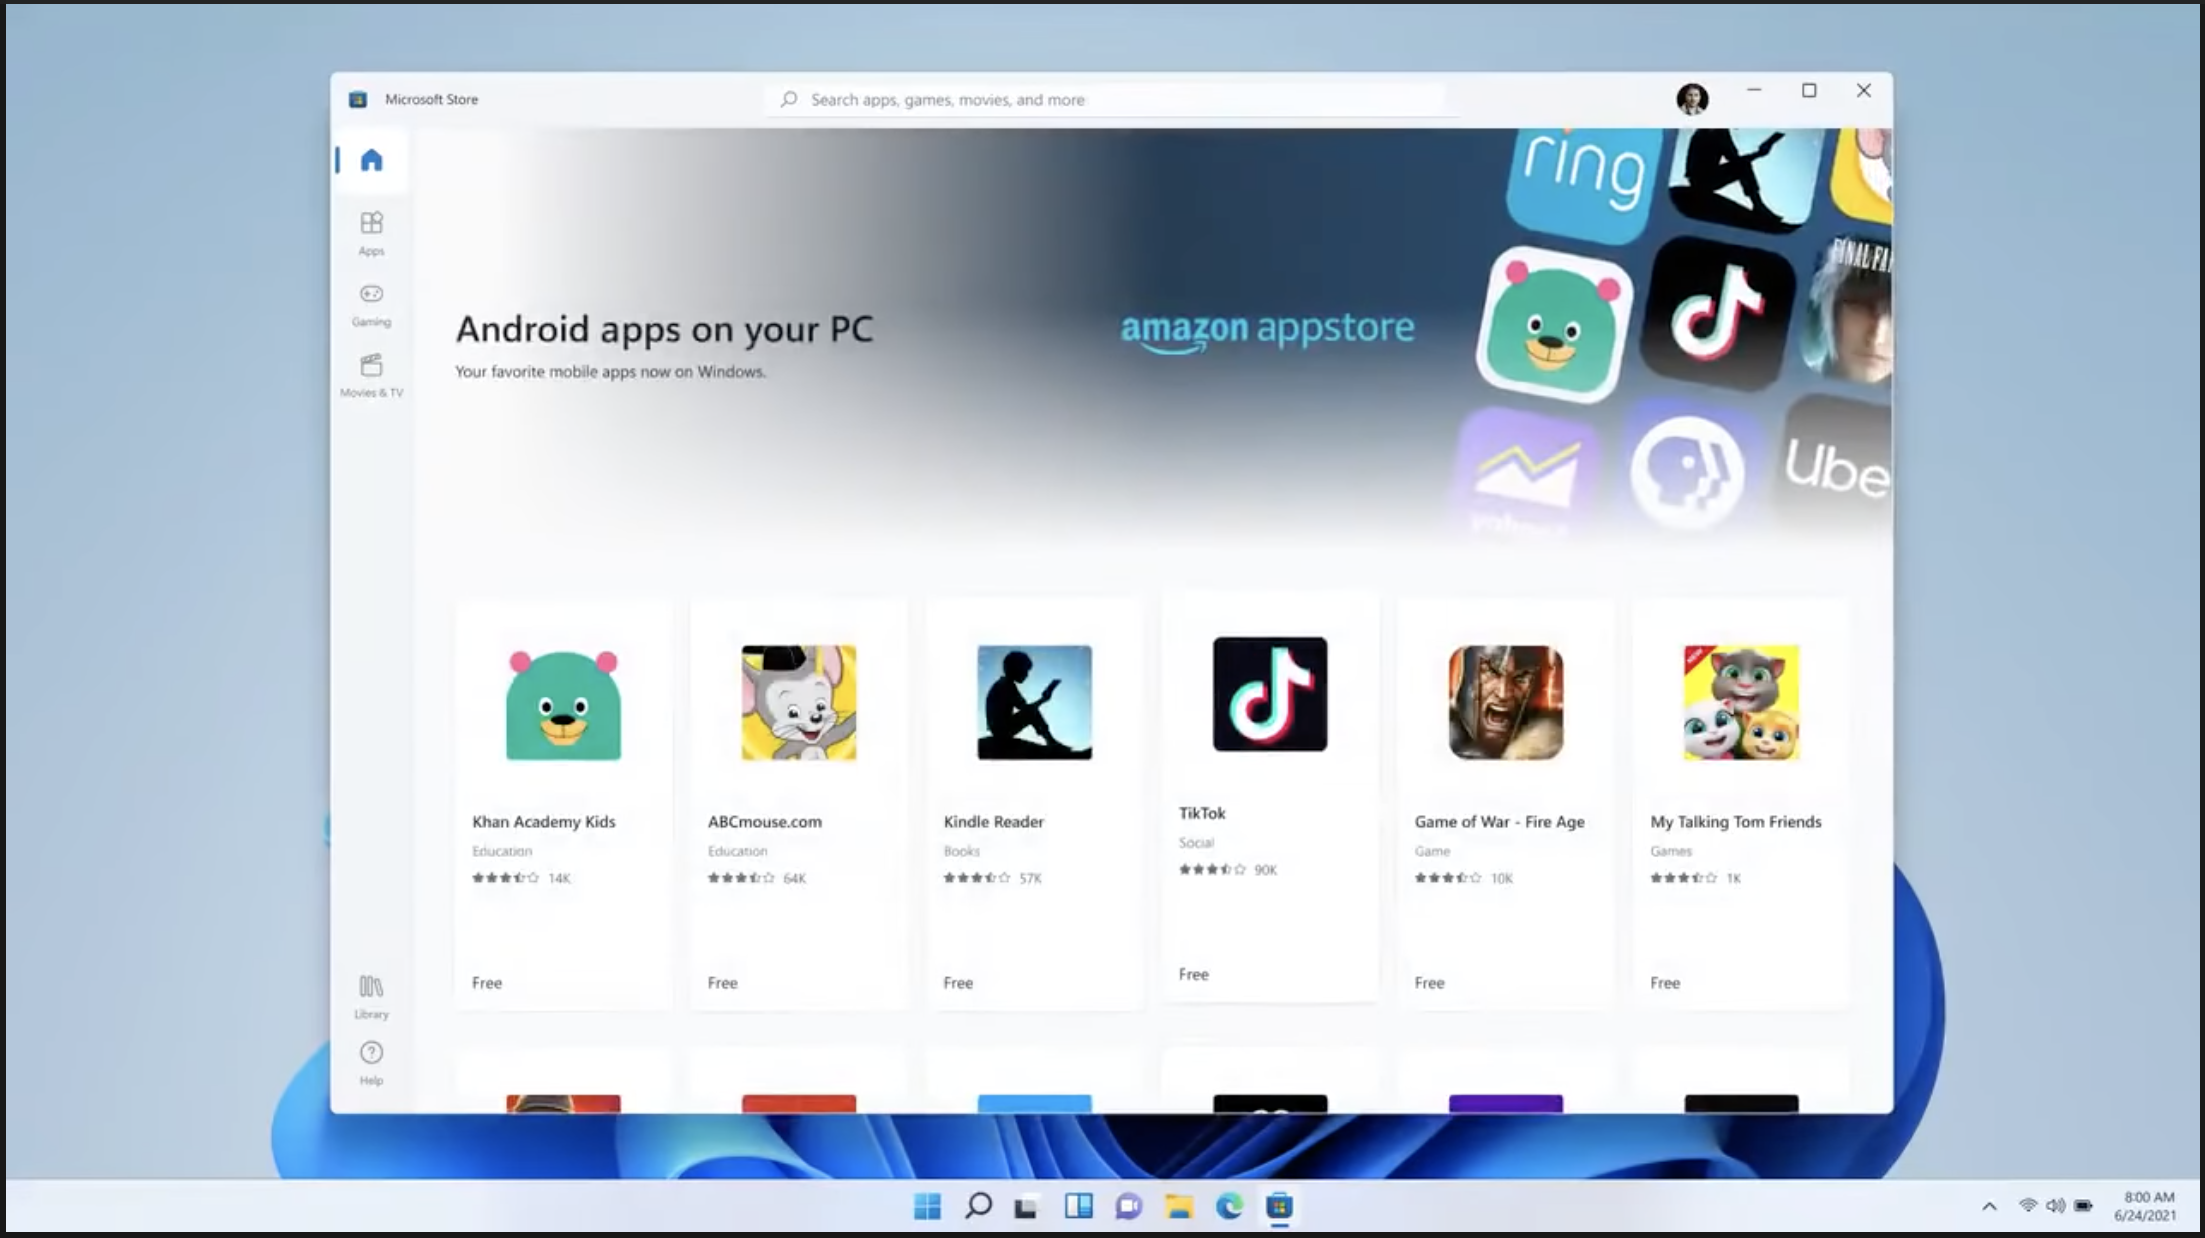Viewport: 2205px width, 1238px height.
Task: Click the search magnifier icon in the search bar
Action: point(789,99)
